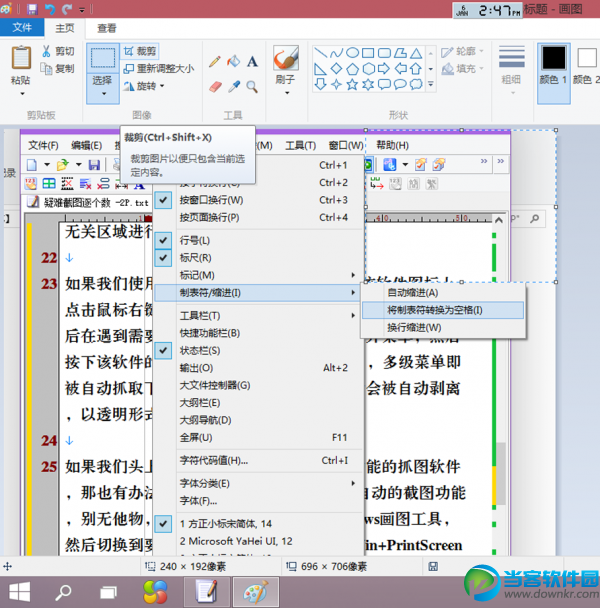Select the Fill with color bucket tool
The image size is (600, 608).
coord(234,61)
